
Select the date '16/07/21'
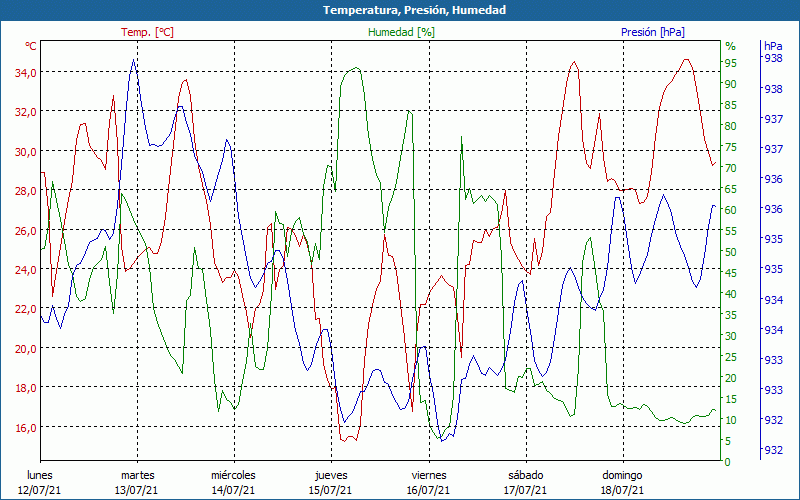[428, 490]
